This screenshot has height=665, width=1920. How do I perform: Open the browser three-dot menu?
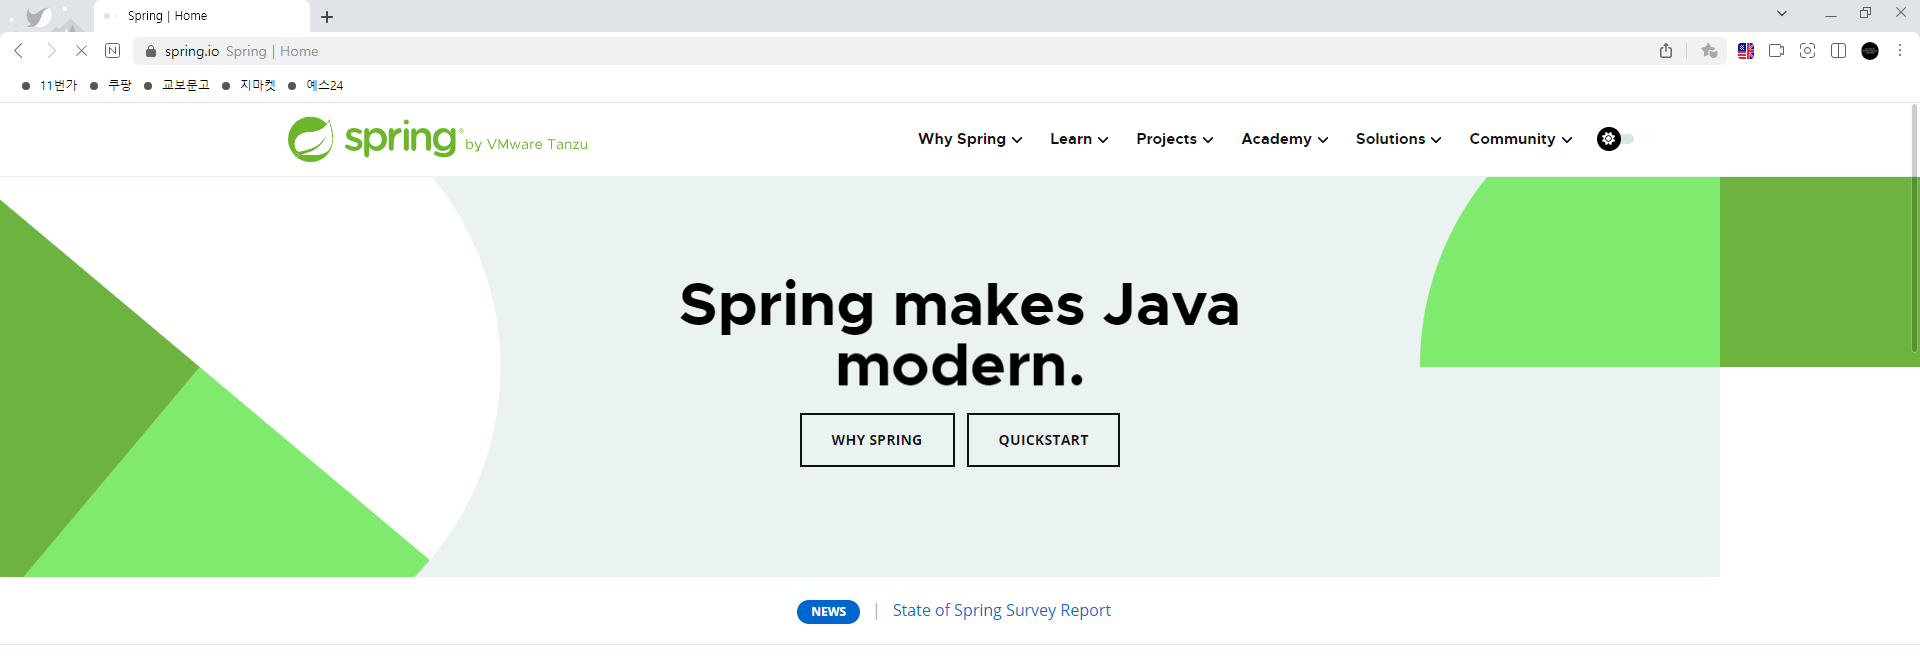coord(1900,51)
